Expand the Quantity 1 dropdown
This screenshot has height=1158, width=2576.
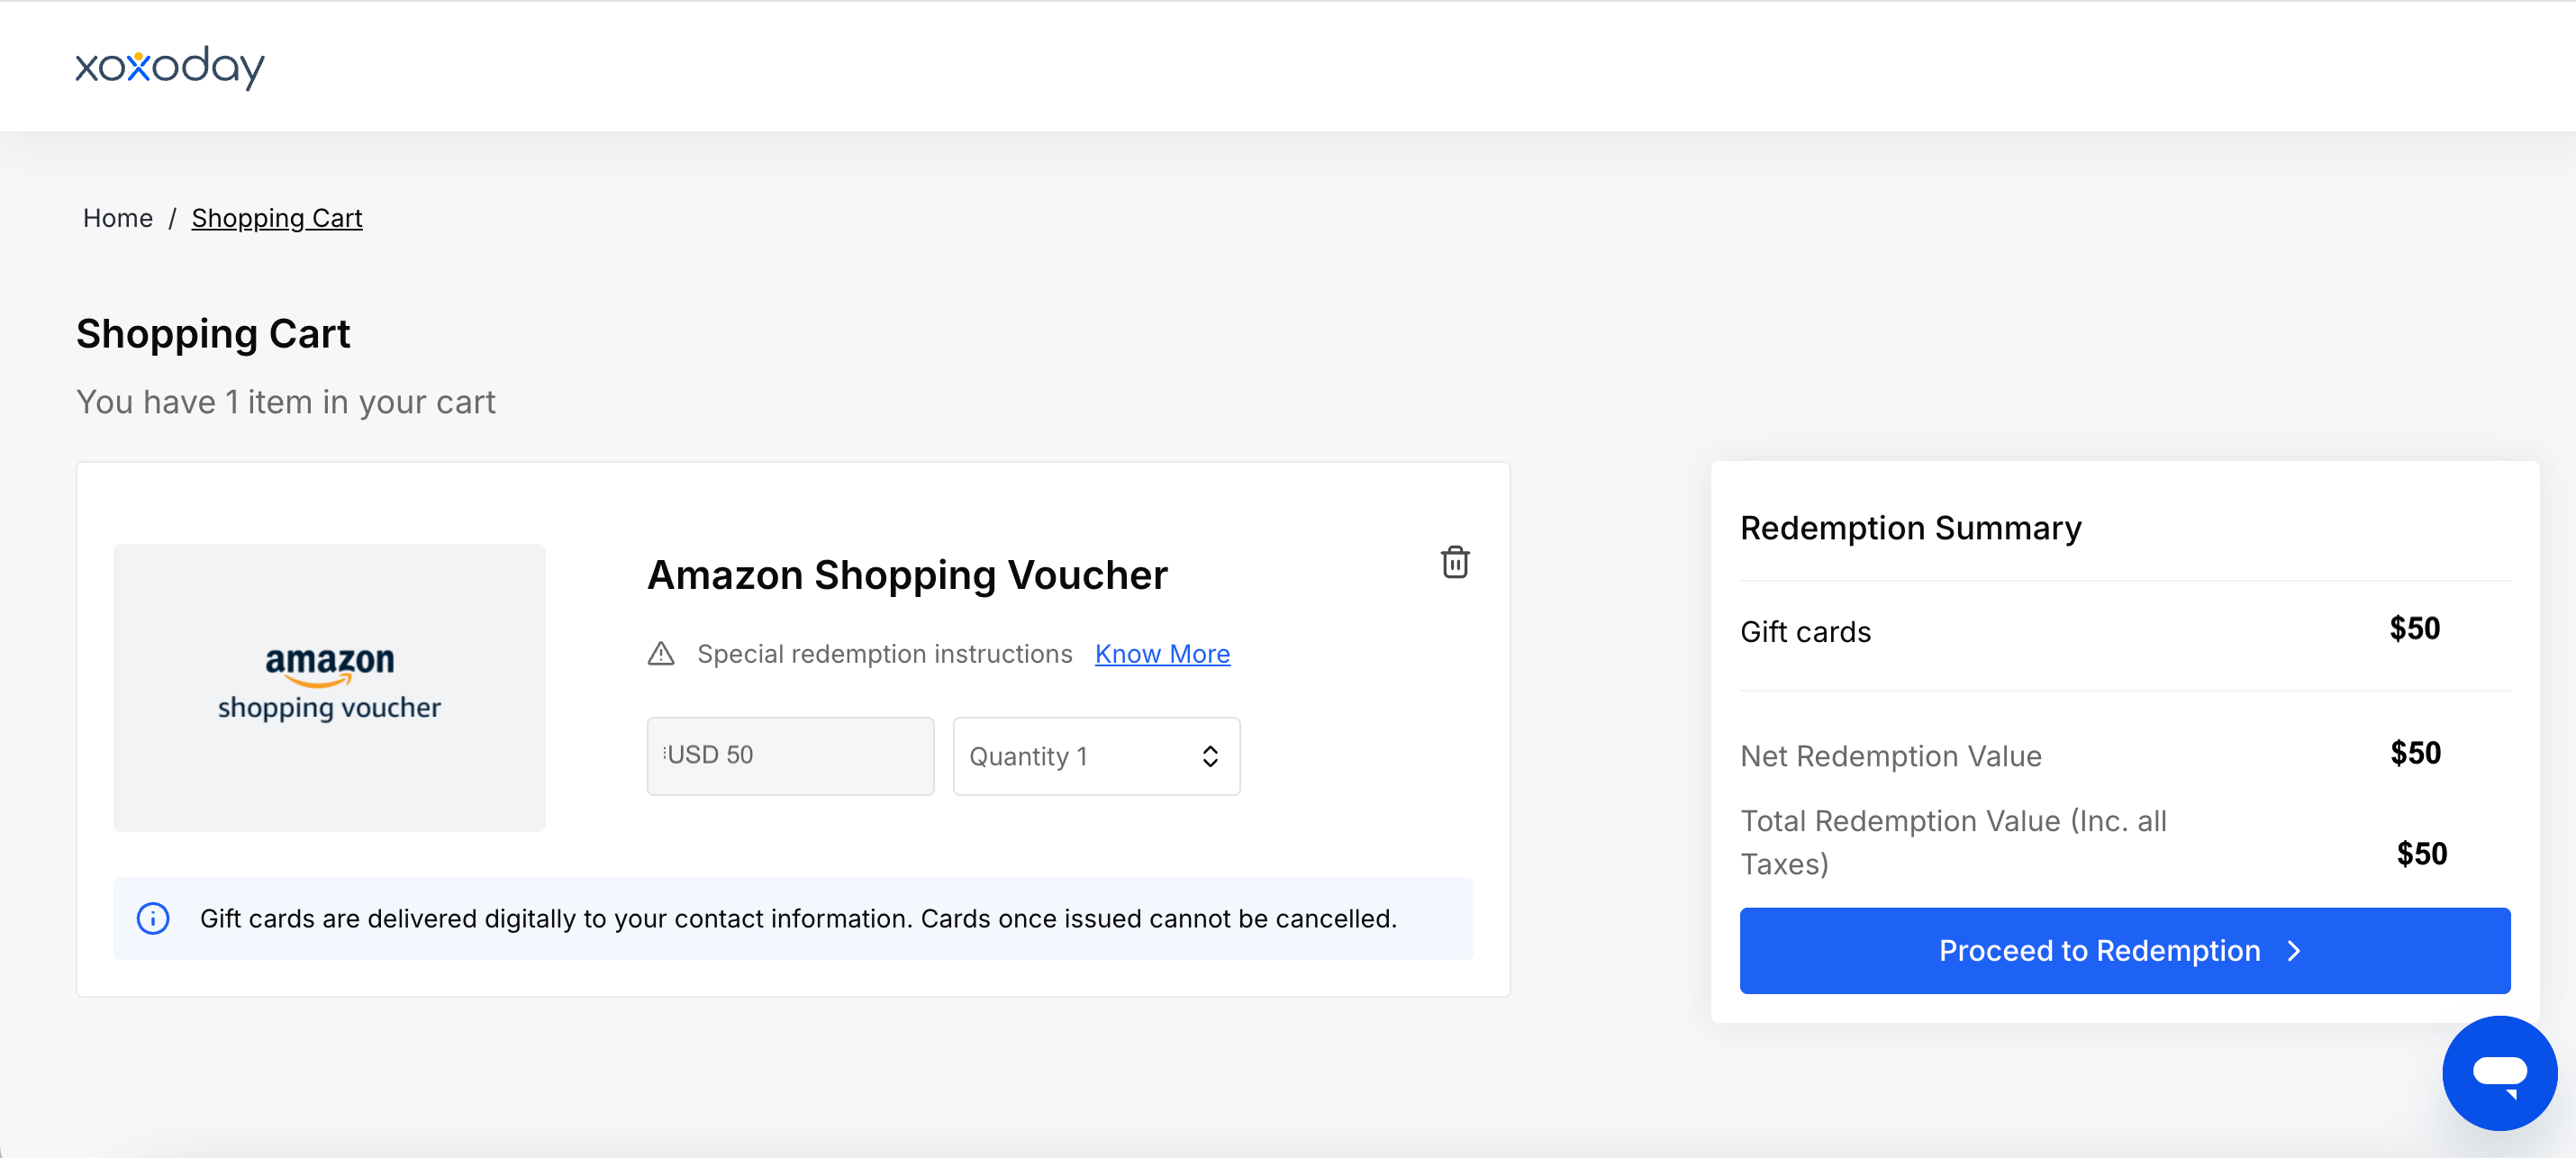(x=1096, y=756)
